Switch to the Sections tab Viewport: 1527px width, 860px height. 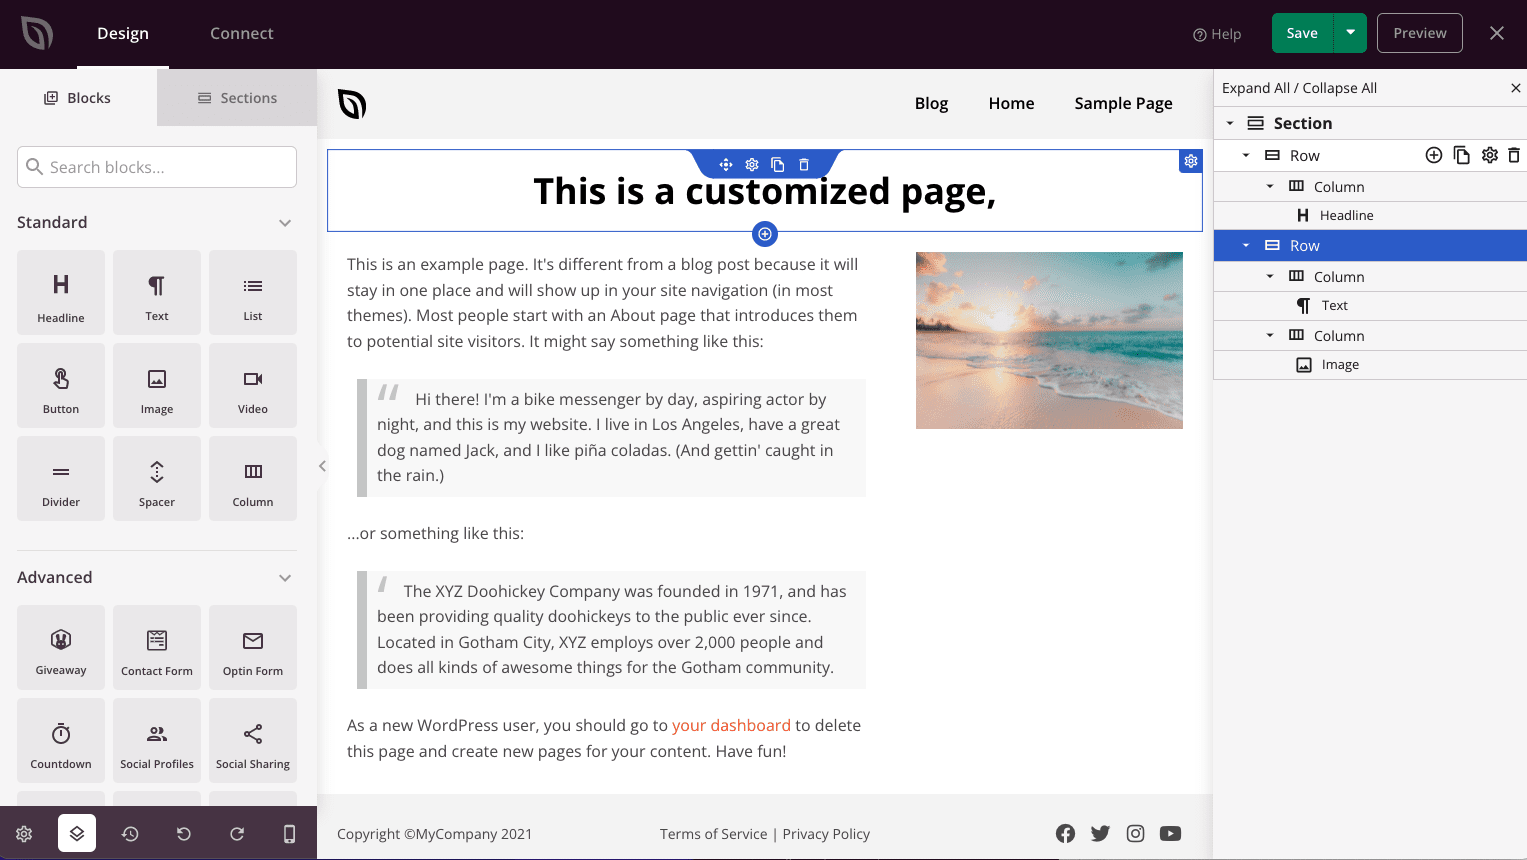237,97
